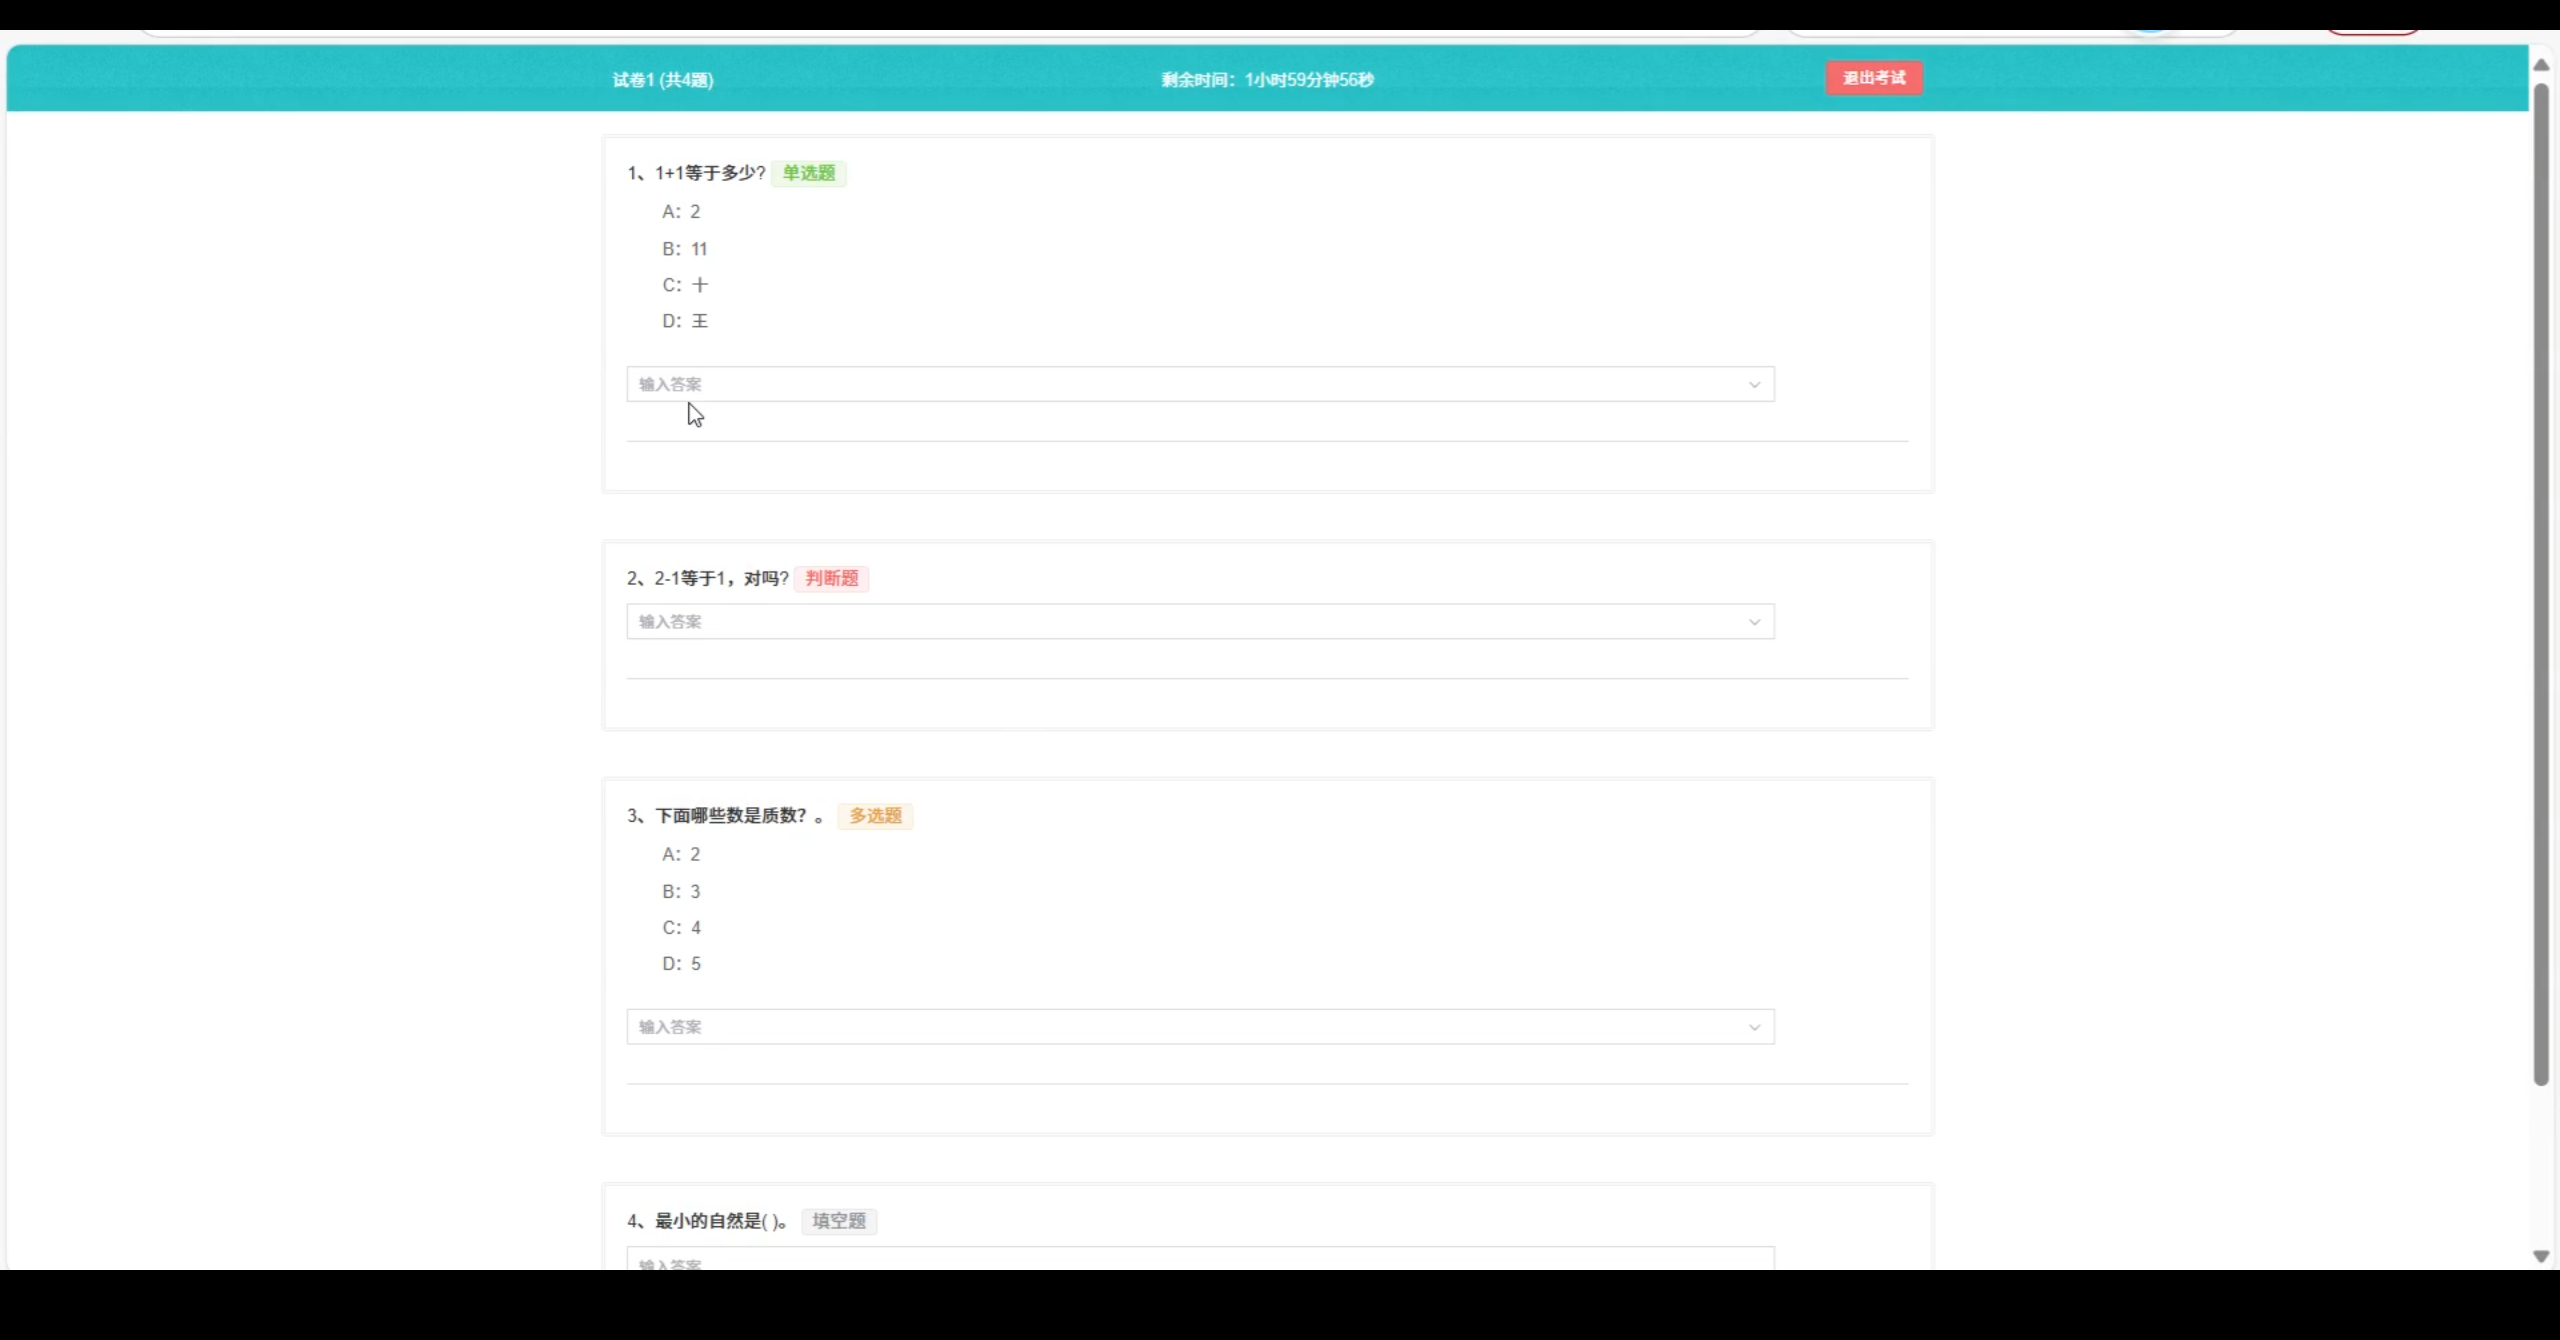Click the green 单选题 tag on question 1
This screenshot has height=1340, width=2560.
(x=808, y=172)
